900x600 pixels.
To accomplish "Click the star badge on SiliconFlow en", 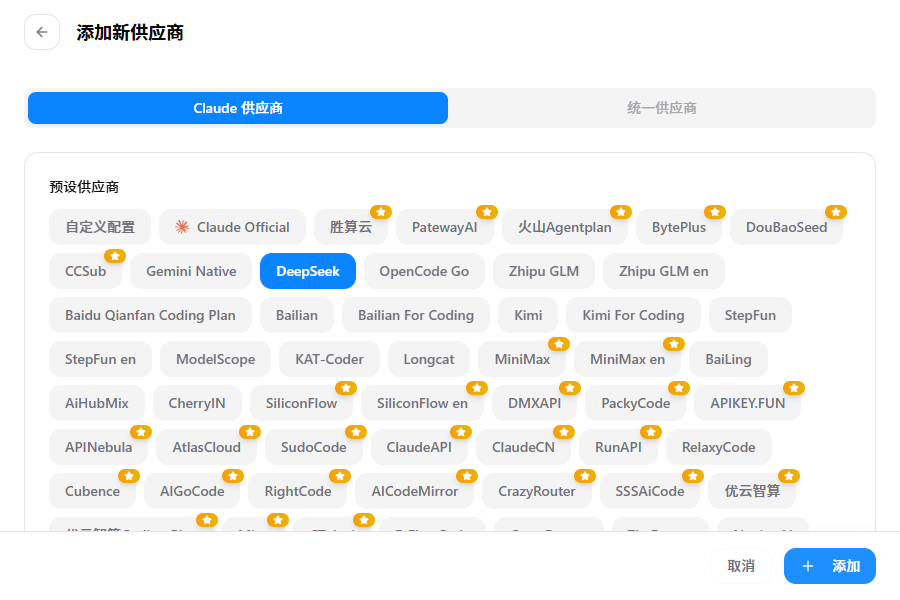I will [x=477, y=388].
